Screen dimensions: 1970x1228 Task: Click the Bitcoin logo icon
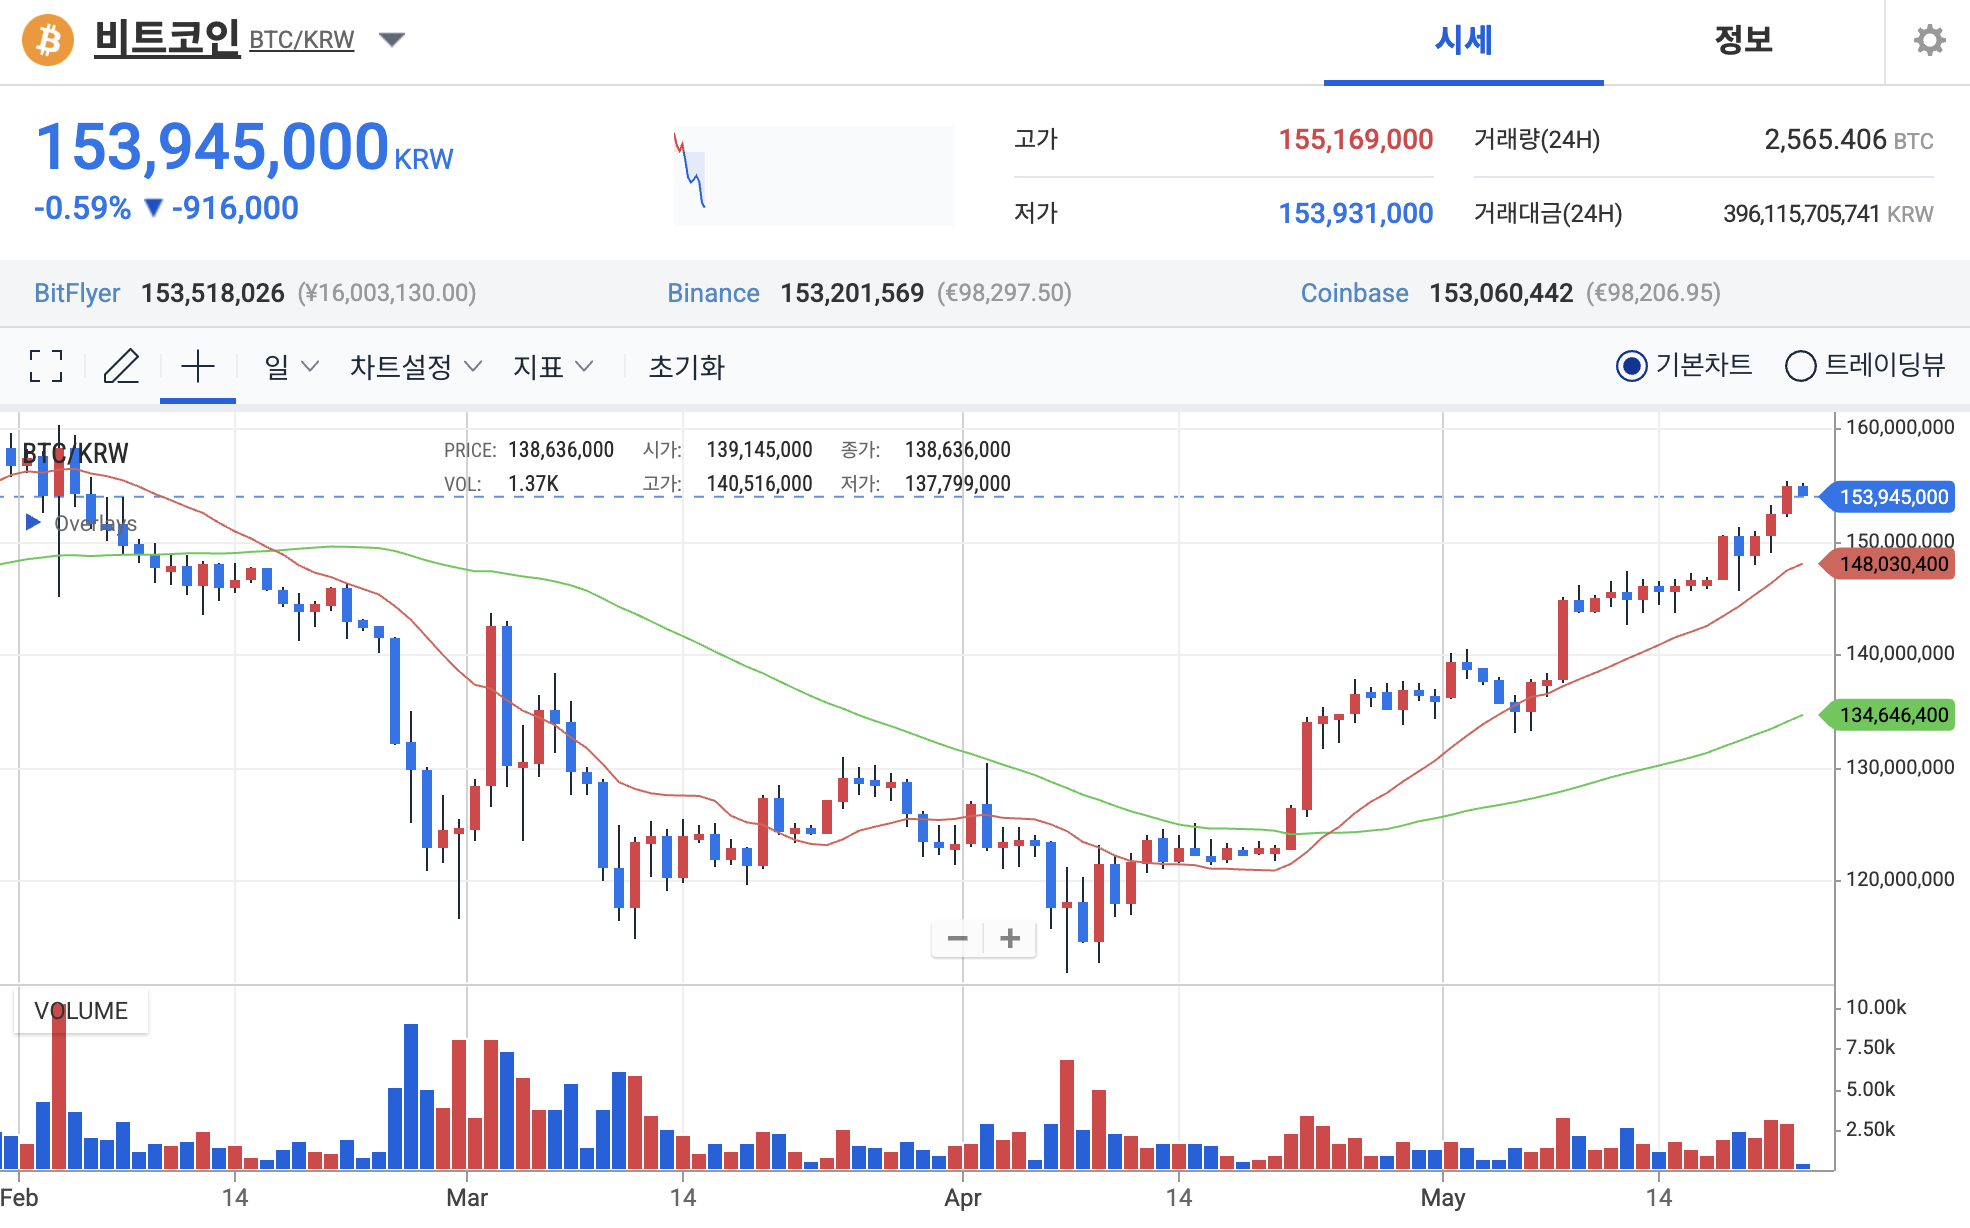pos(48,40)
